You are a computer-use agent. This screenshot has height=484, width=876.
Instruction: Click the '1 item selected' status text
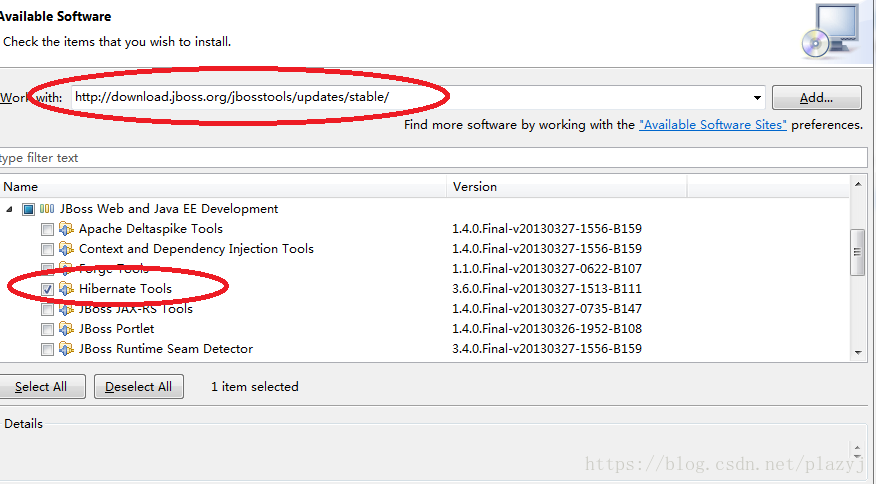point(255,387)
